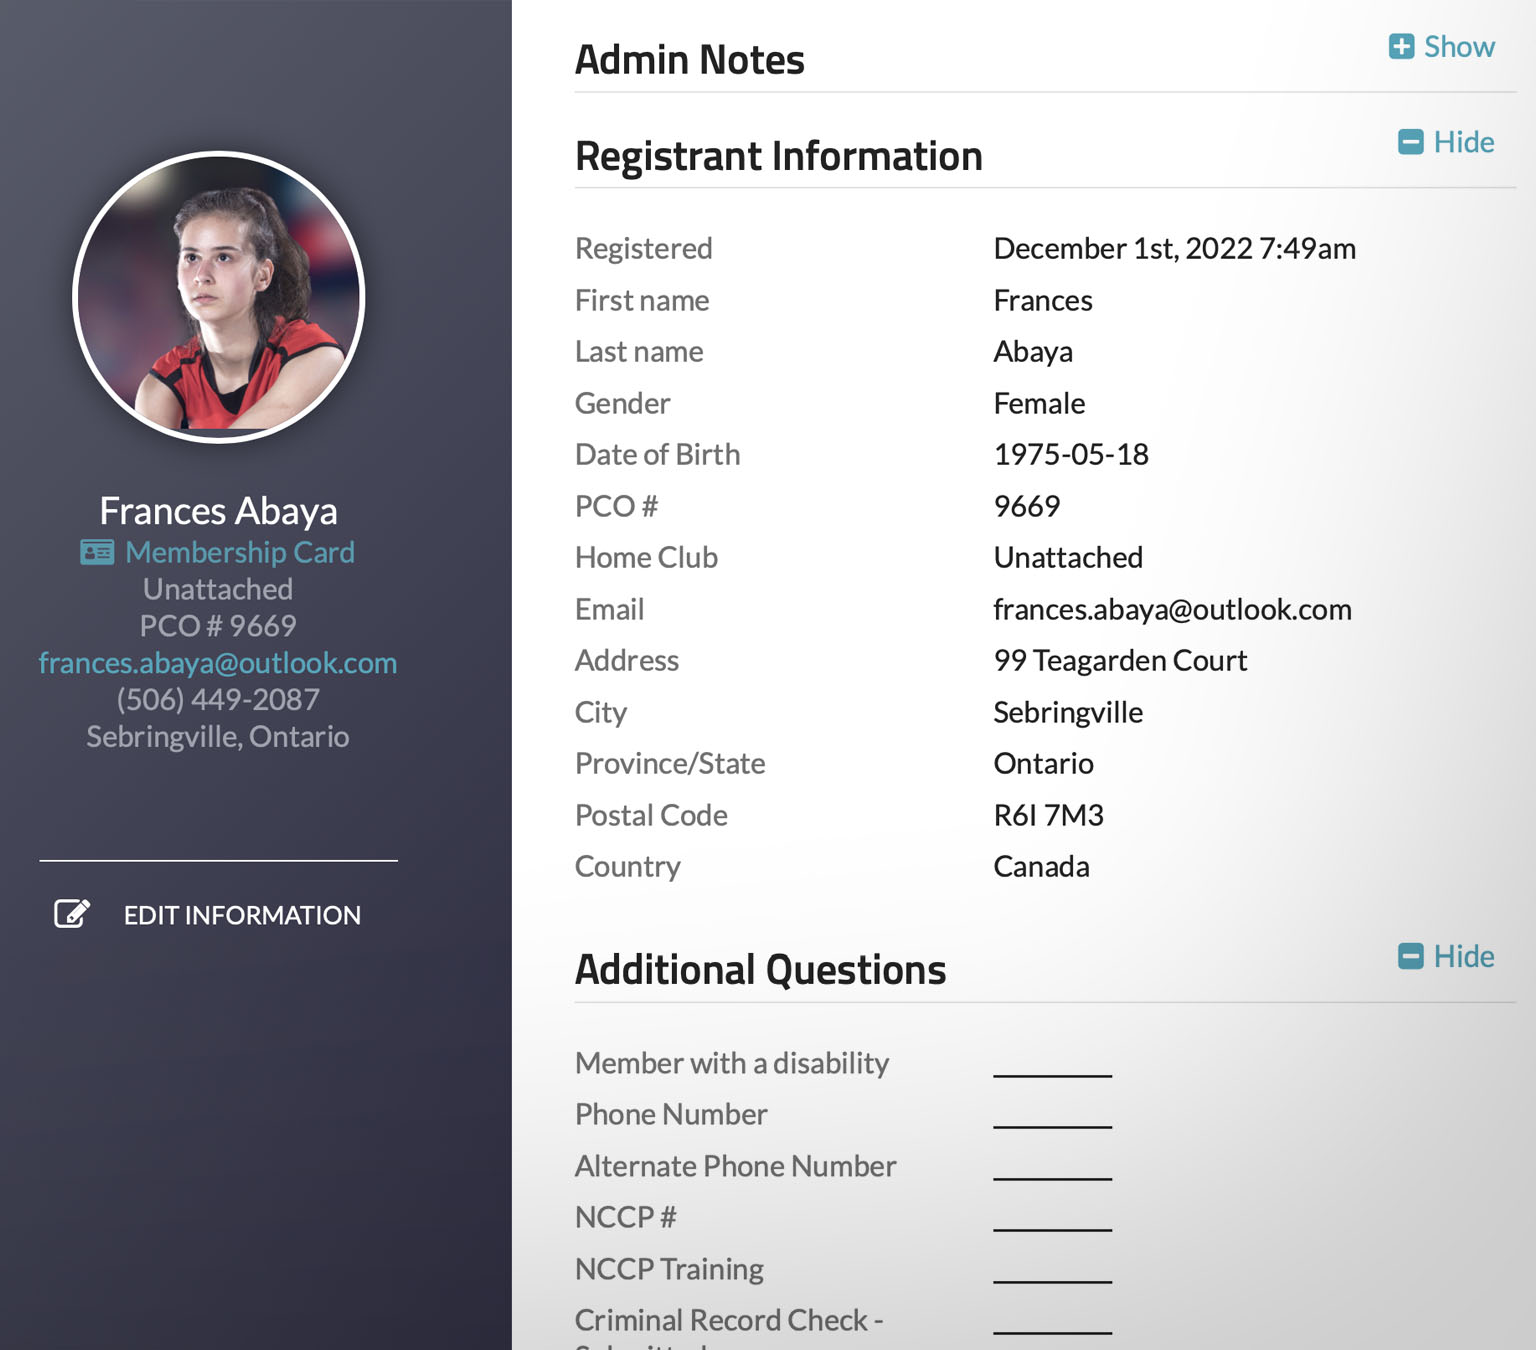The width and height of the screenshot is (1536, 1350).
Task: Click the plus icon beside Show for Admin Notes
Action: [x=1402, y=46]
